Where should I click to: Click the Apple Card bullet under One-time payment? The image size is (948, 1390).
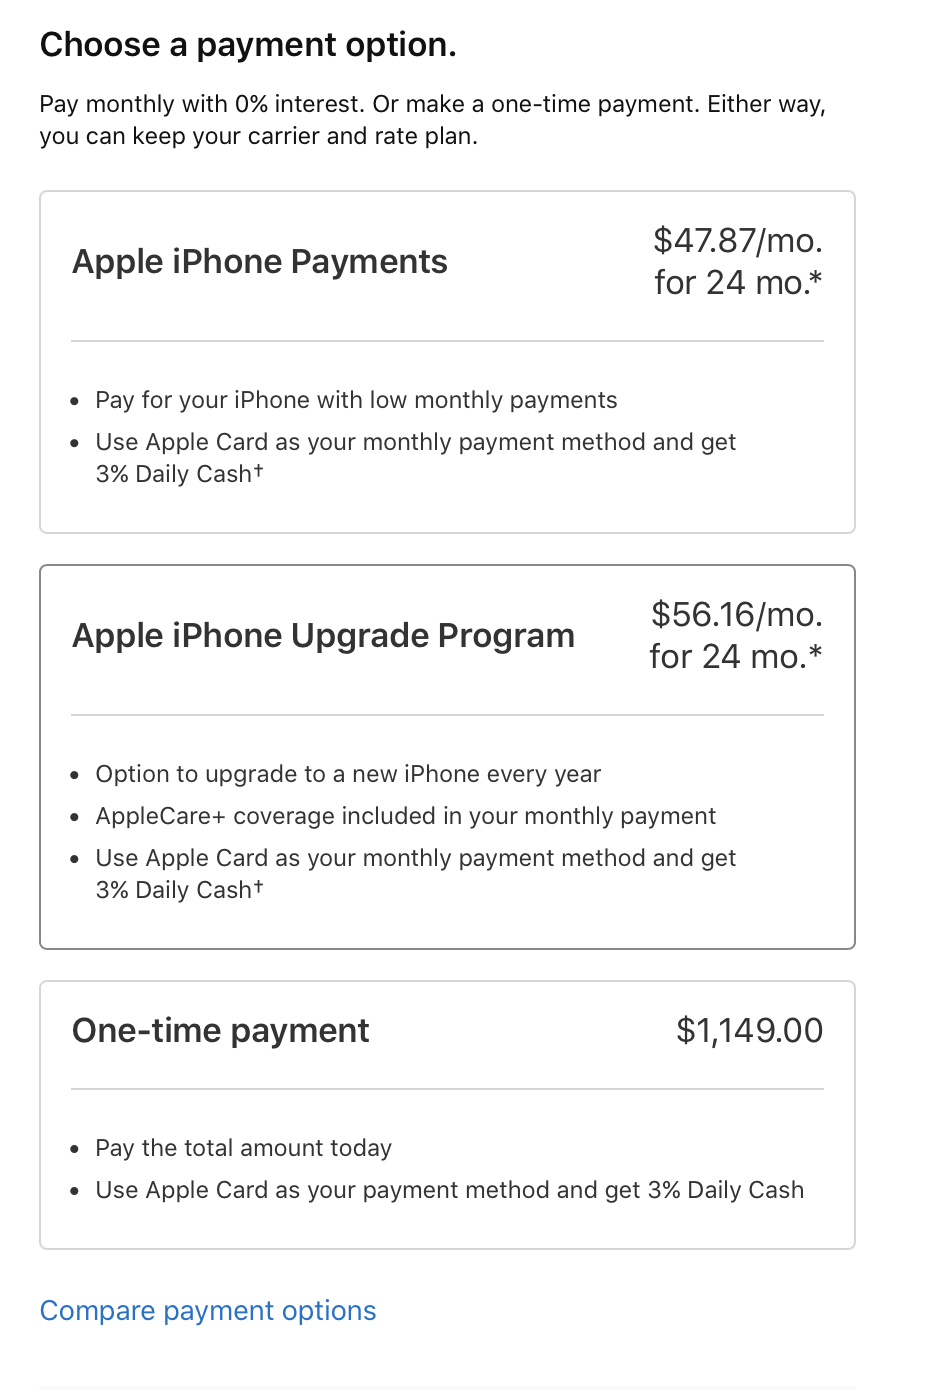pos(449,1190)
